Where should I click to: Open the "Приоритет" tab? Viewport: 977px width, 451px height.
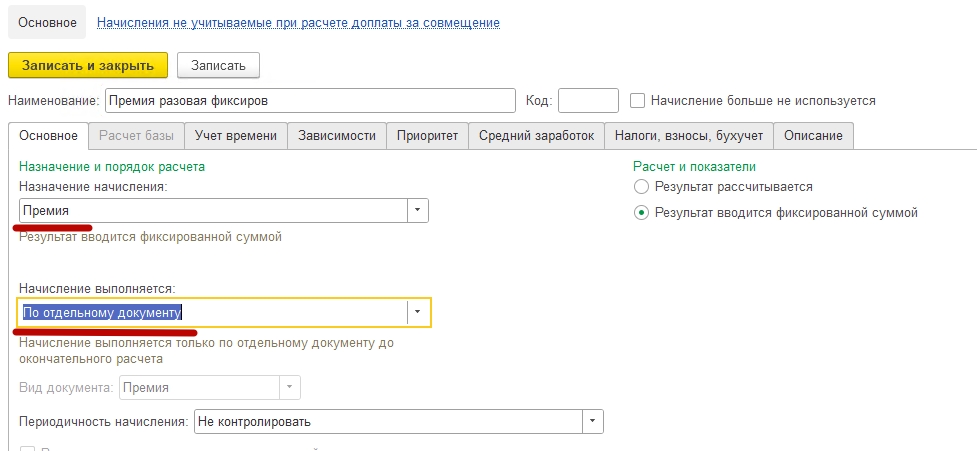427,136
